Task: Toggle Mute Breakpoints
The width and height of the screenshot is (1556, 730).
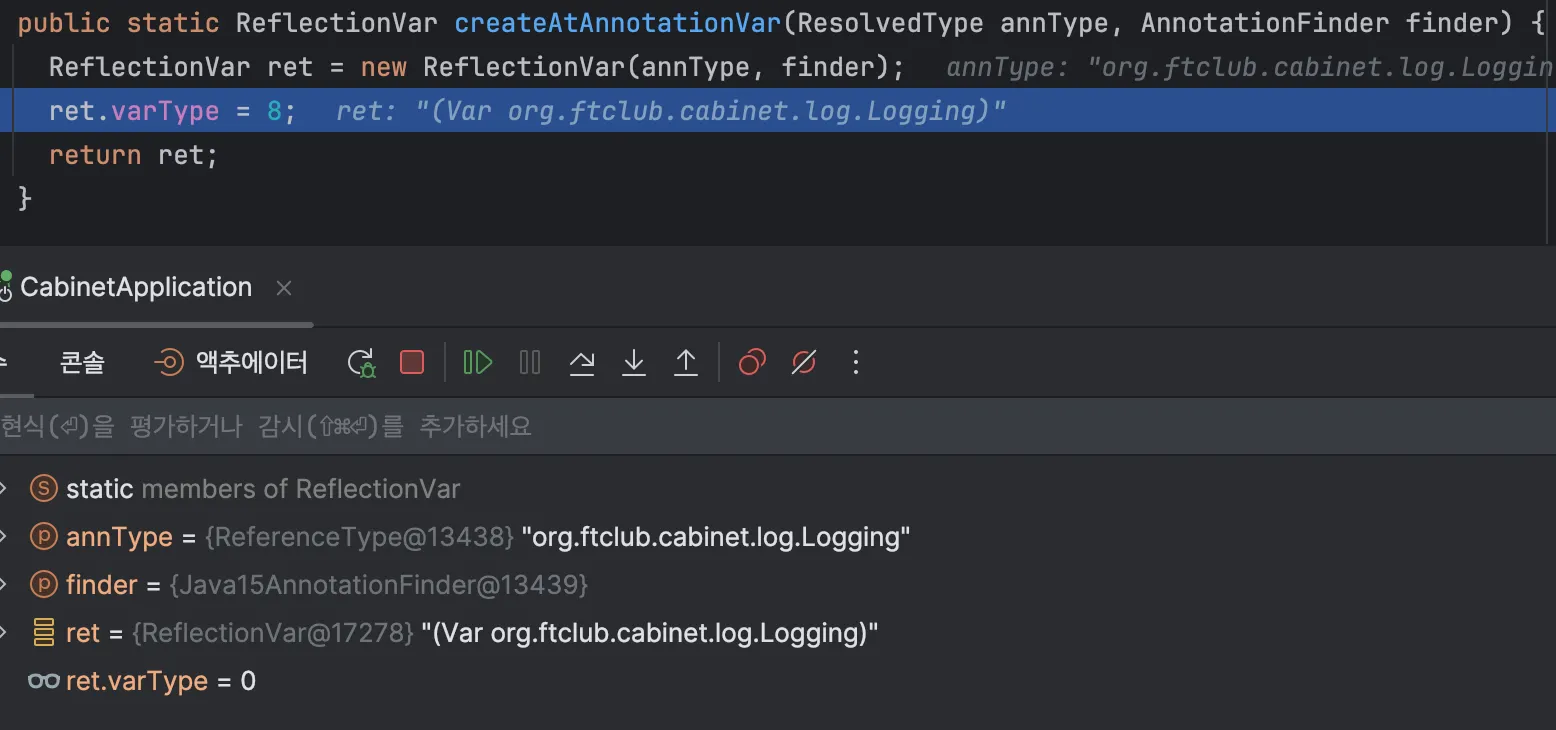Action: pyautogui.click(x=803, y=362)
